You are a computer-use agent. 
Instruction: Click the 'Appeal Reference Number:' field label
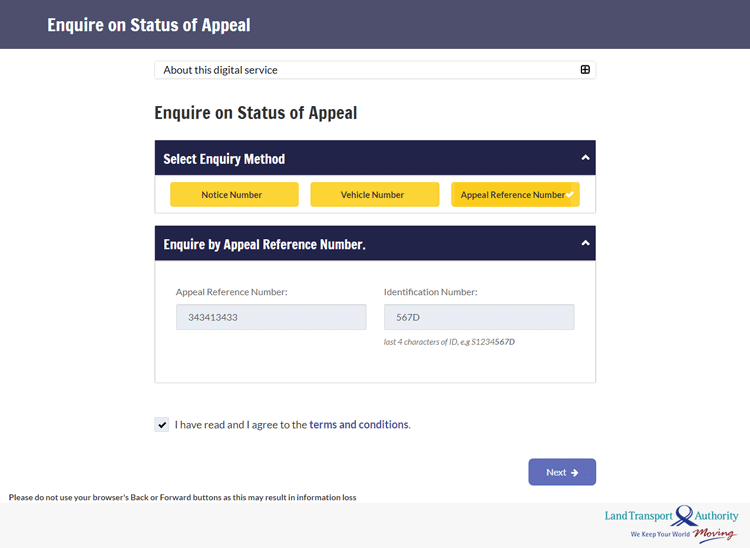click(x=232, y=292)
